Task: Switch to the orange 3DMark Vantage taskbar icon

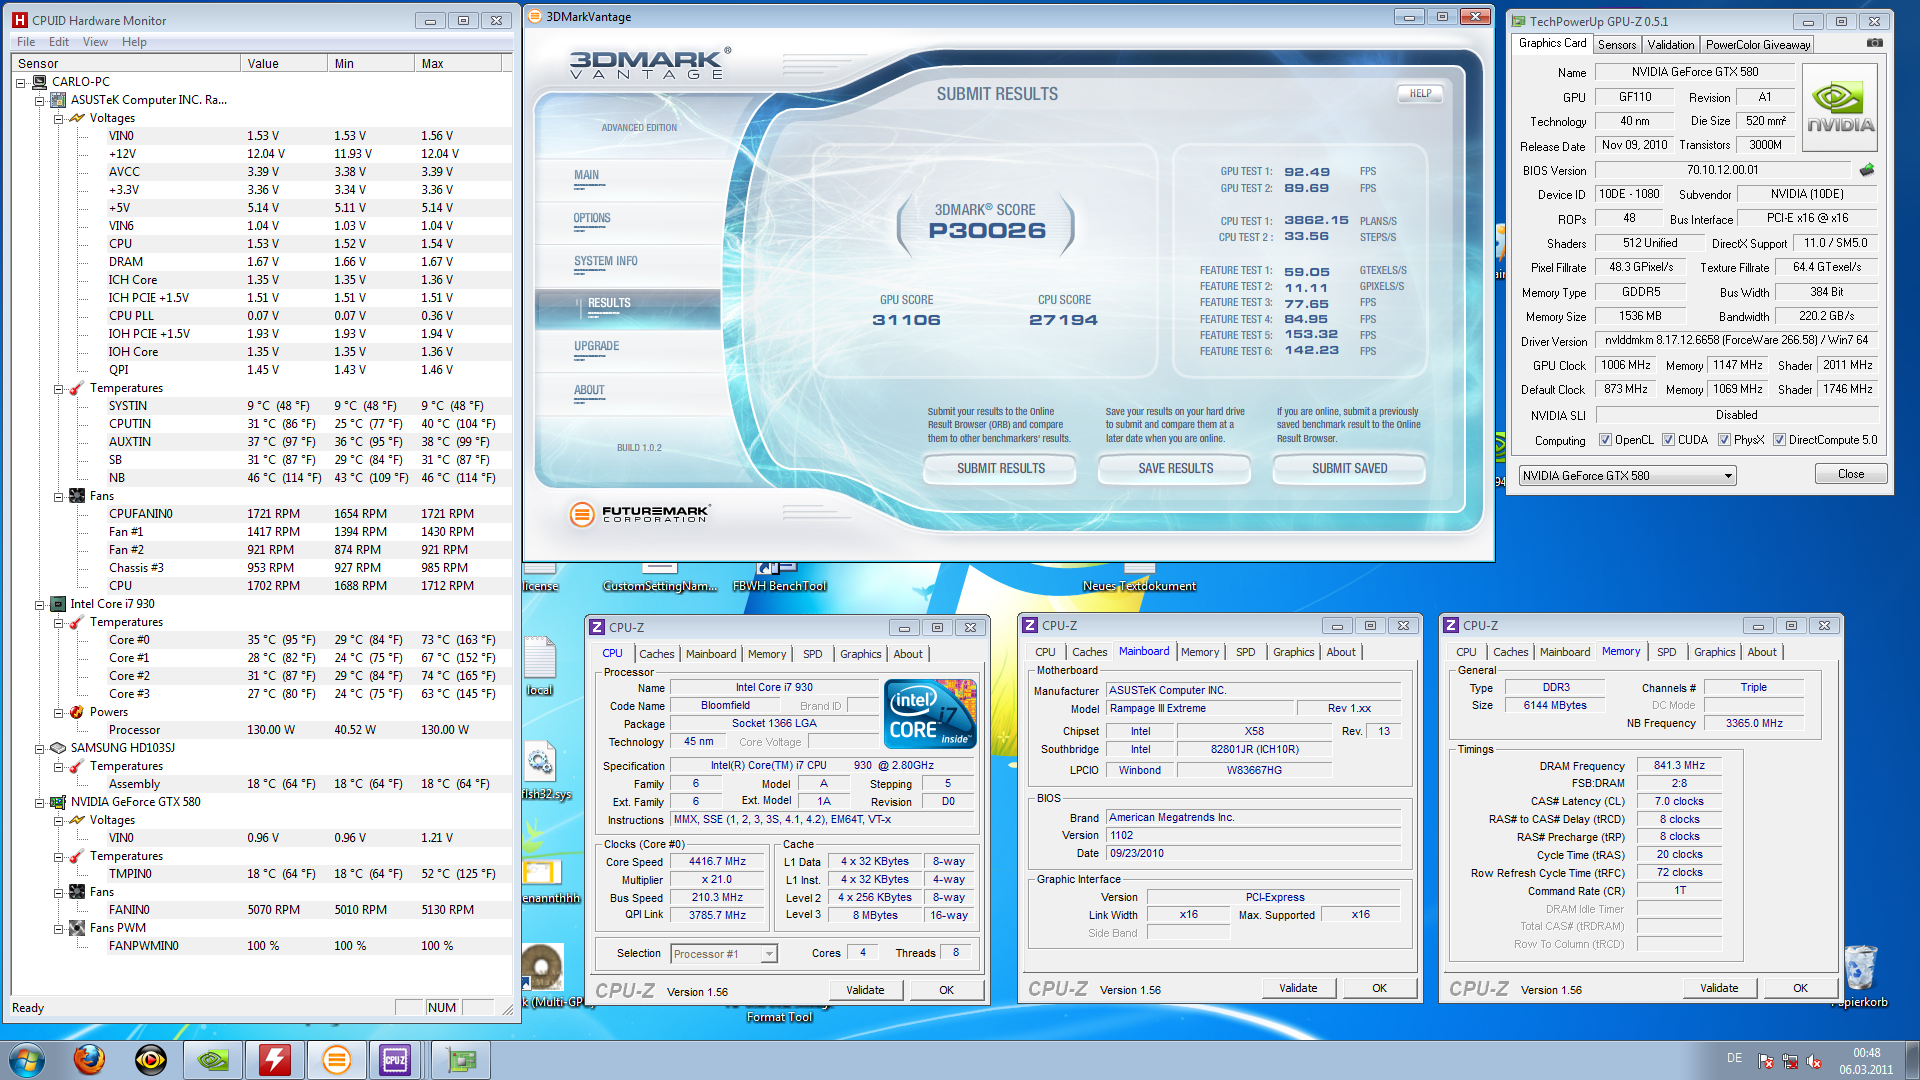Action: tap(337, 1059)
